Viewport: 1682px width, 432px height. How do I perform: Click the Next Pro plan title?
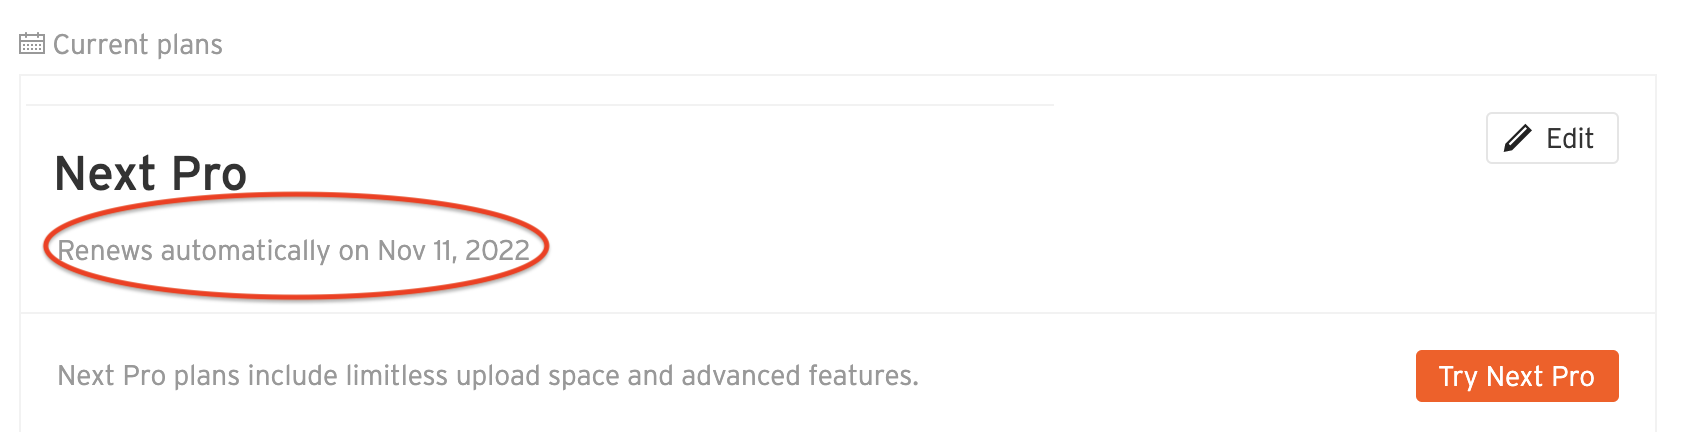pos(150,174)
